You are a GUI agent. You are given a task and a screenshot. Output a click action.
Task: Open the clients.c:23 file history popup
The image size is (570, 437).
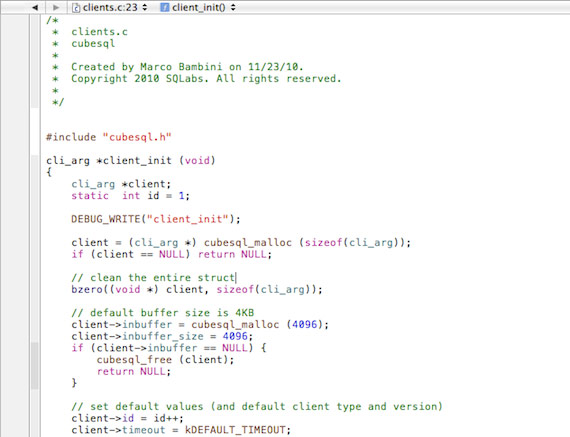(x=110, y=7)
